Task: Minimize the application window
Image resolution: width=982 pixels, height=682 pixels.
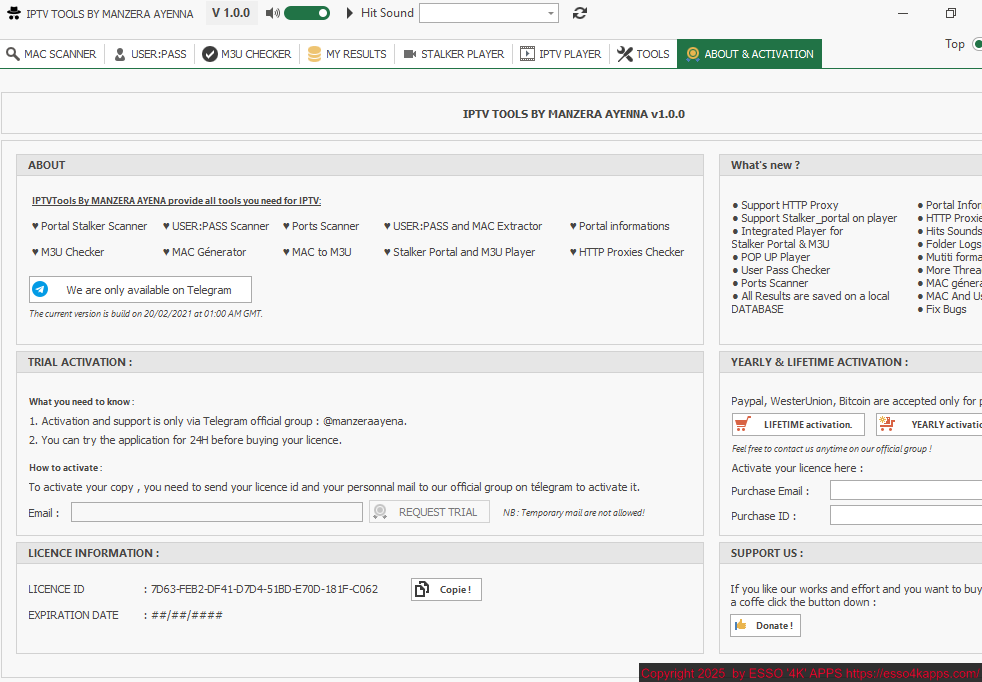Action: 903,13
